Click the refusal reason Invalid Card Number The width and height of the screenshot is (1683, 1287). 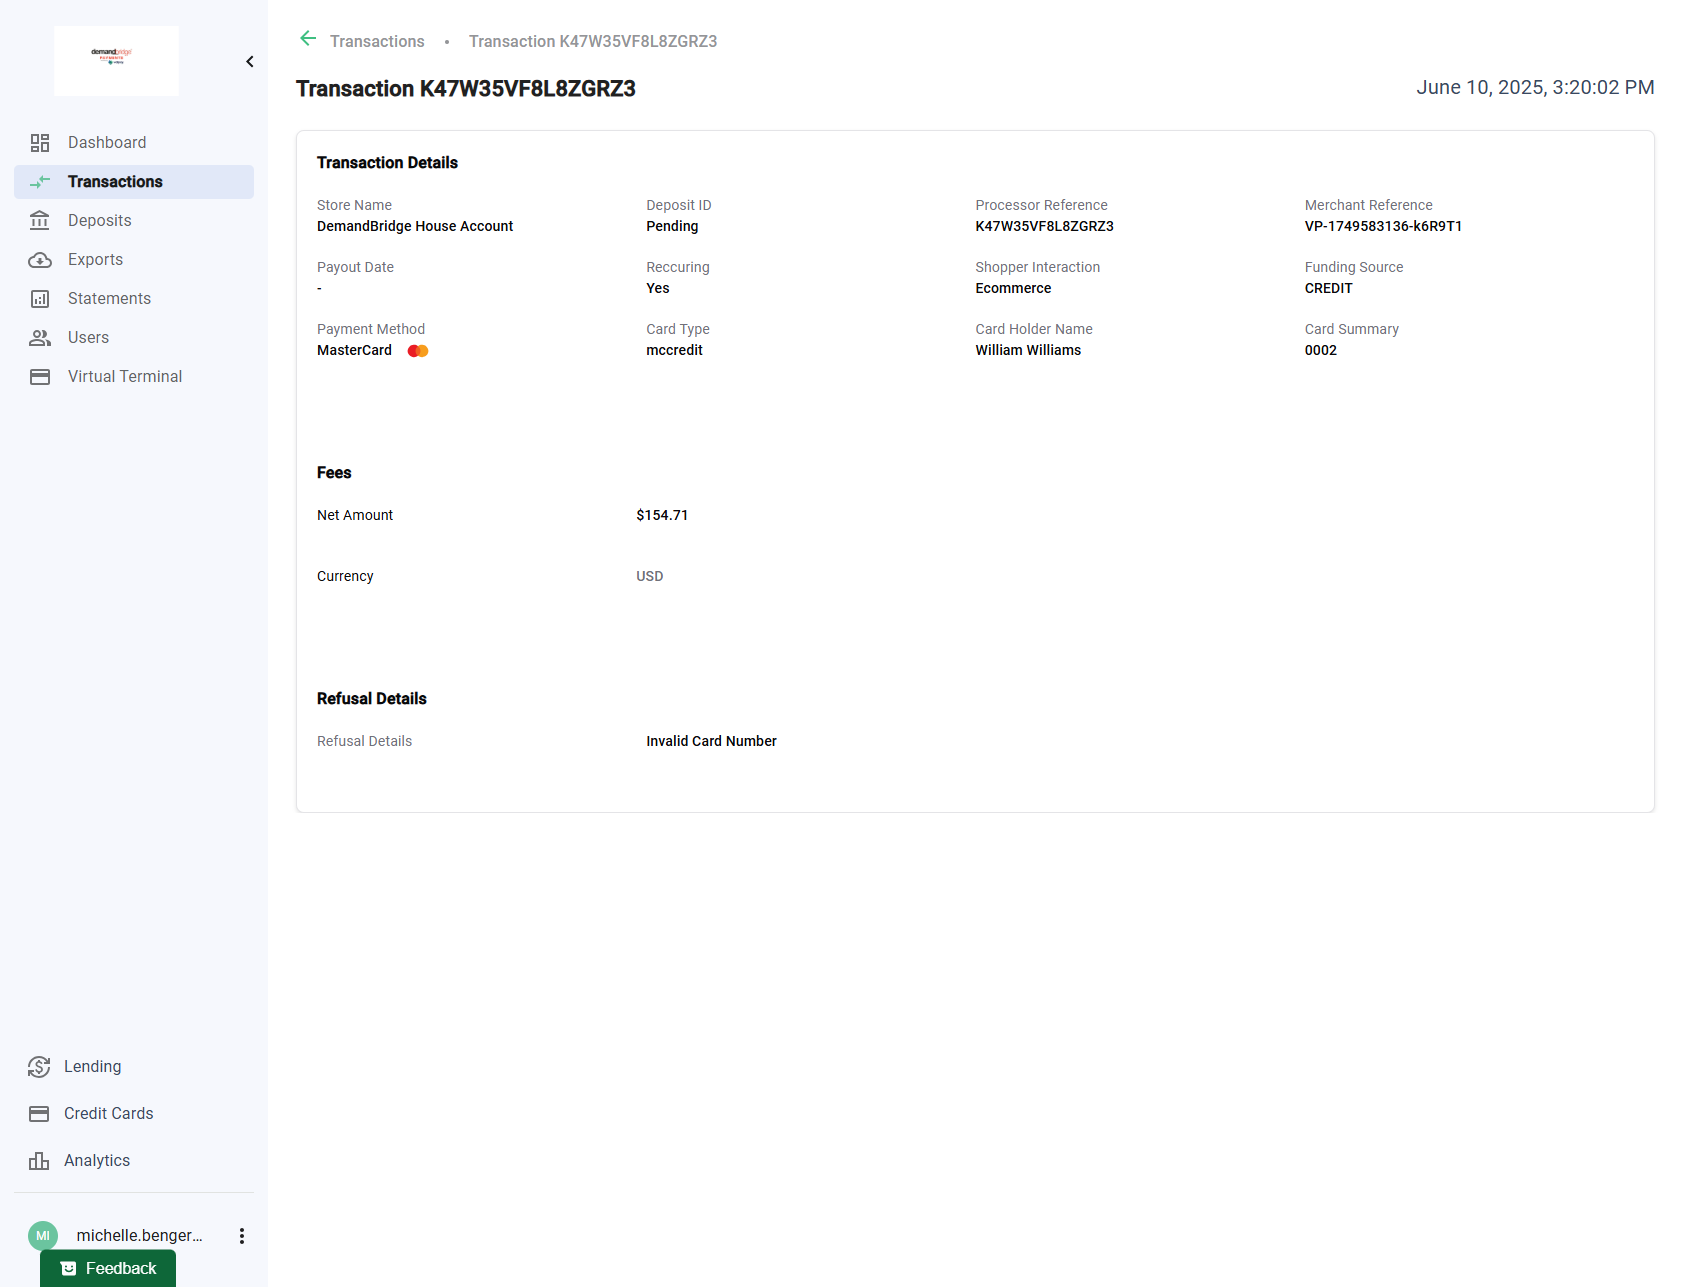(x=711, y=742)
